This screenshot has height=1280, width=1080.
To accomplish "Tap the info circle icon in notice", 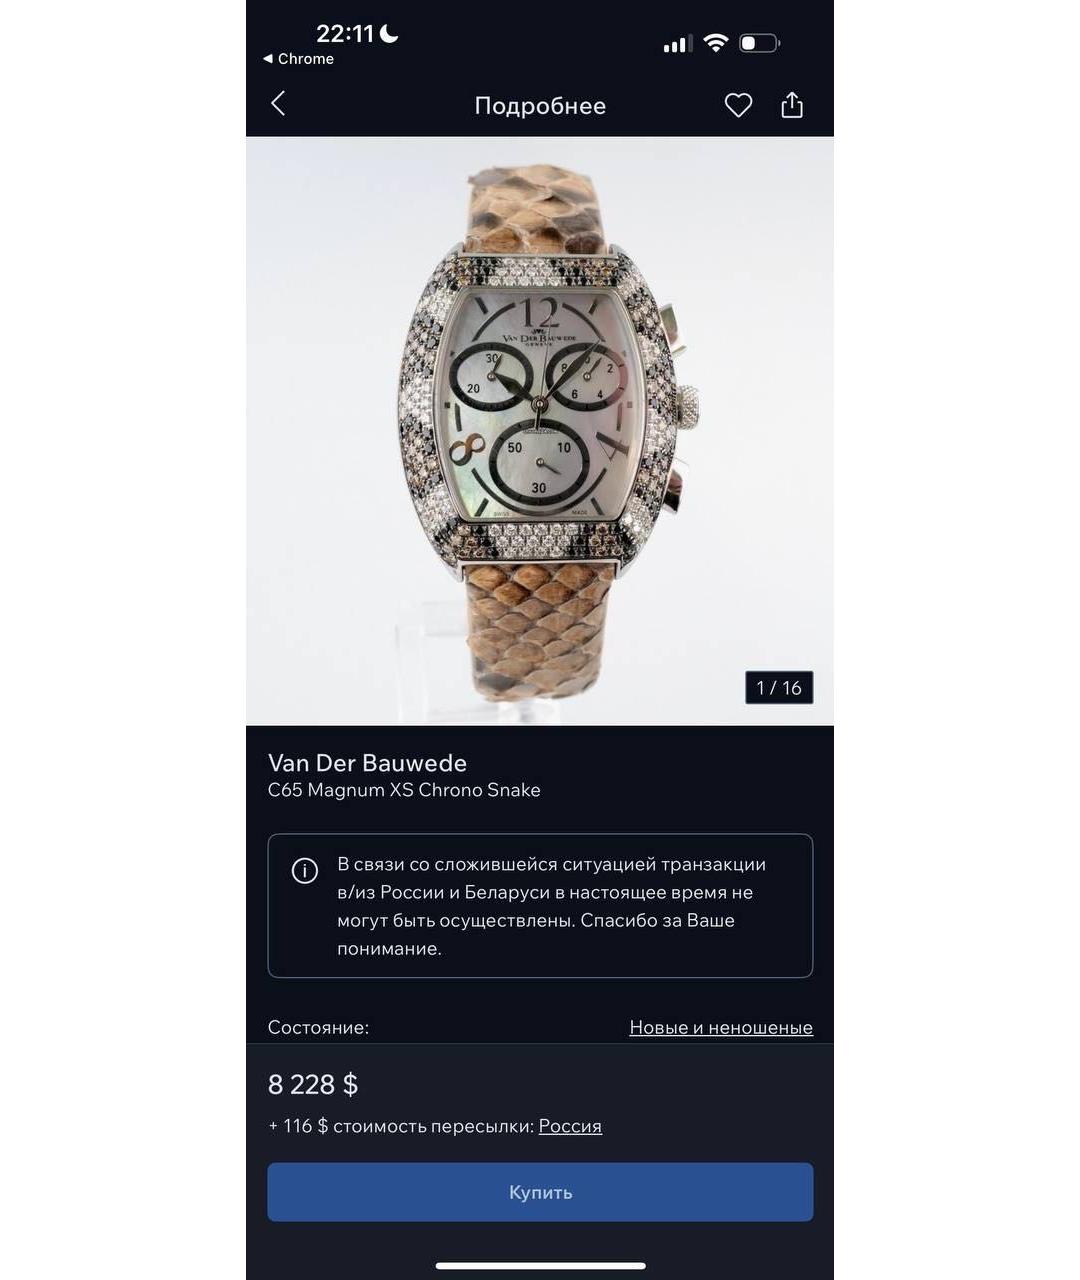I will [x=304, y=870].
